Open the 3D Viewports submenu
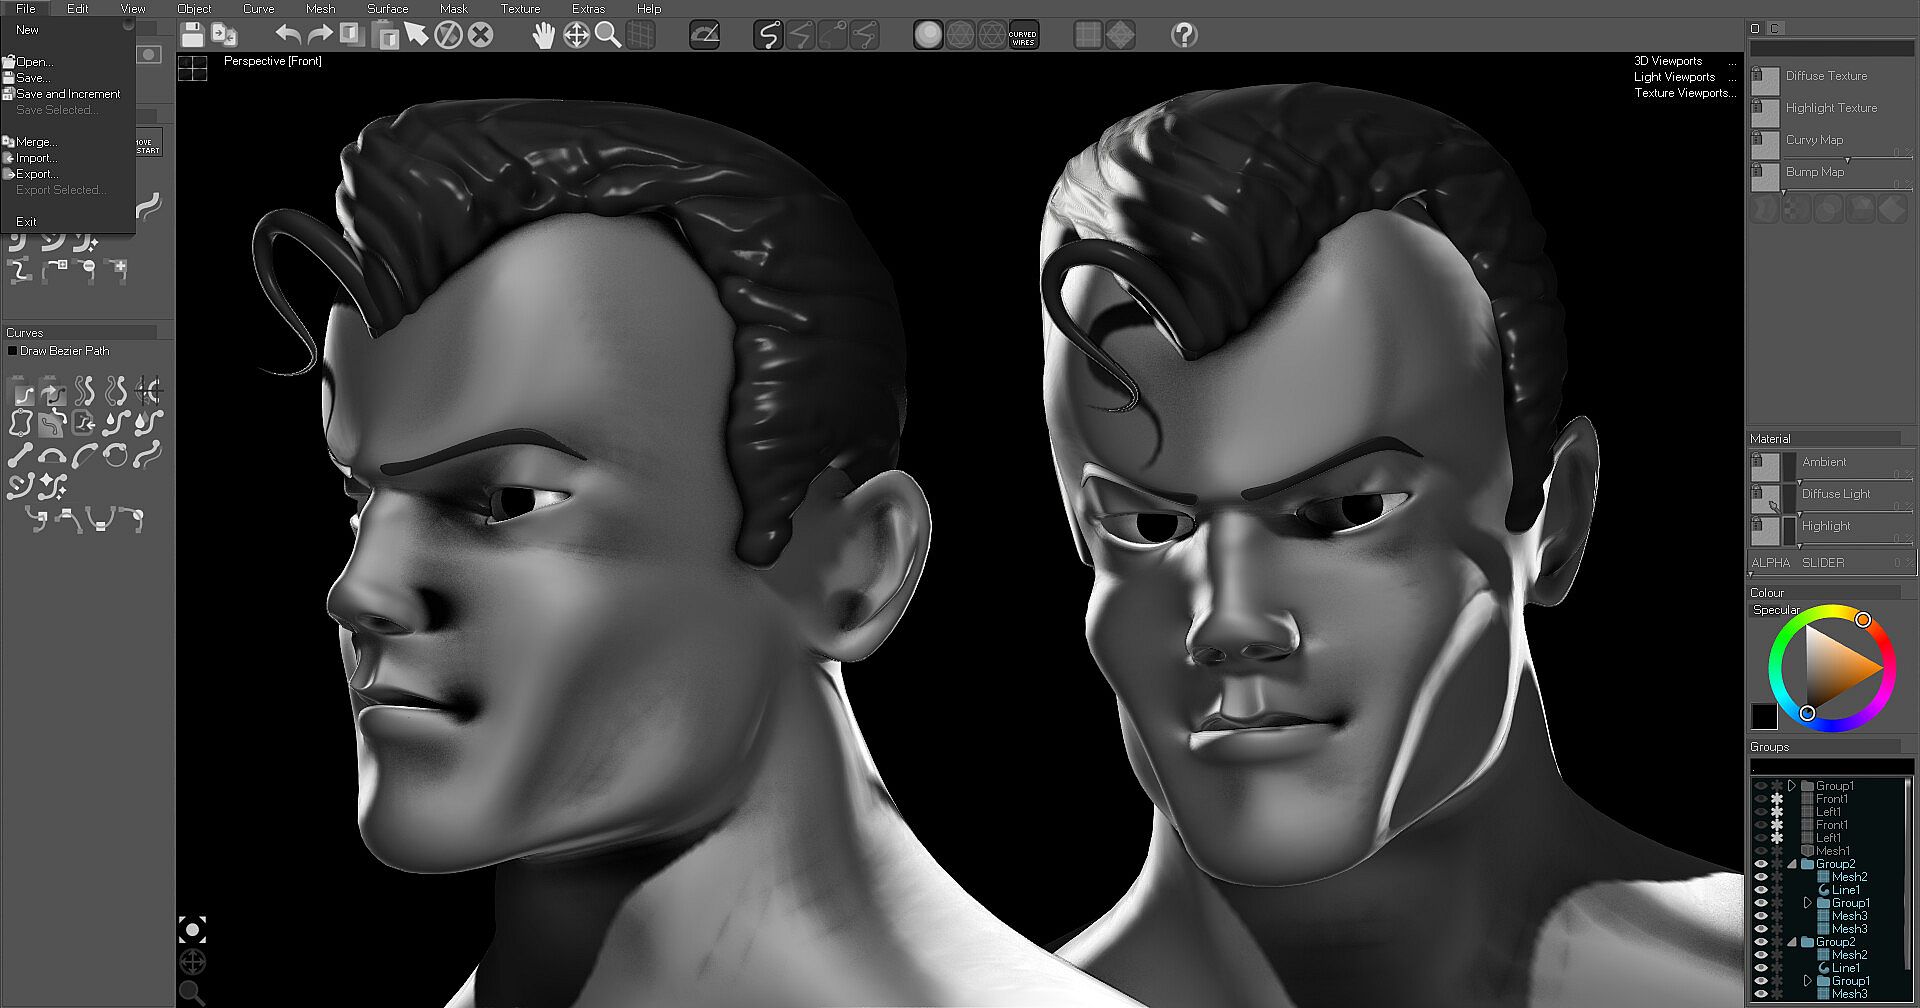 pyautogui.click(x=1668, y=61)
